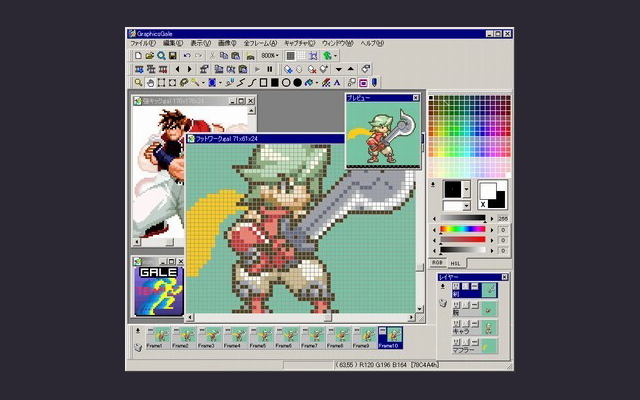Click the Copy icon in main toolbar
Viewport: 640px width, 400px height.
click(x=224, y=56)
